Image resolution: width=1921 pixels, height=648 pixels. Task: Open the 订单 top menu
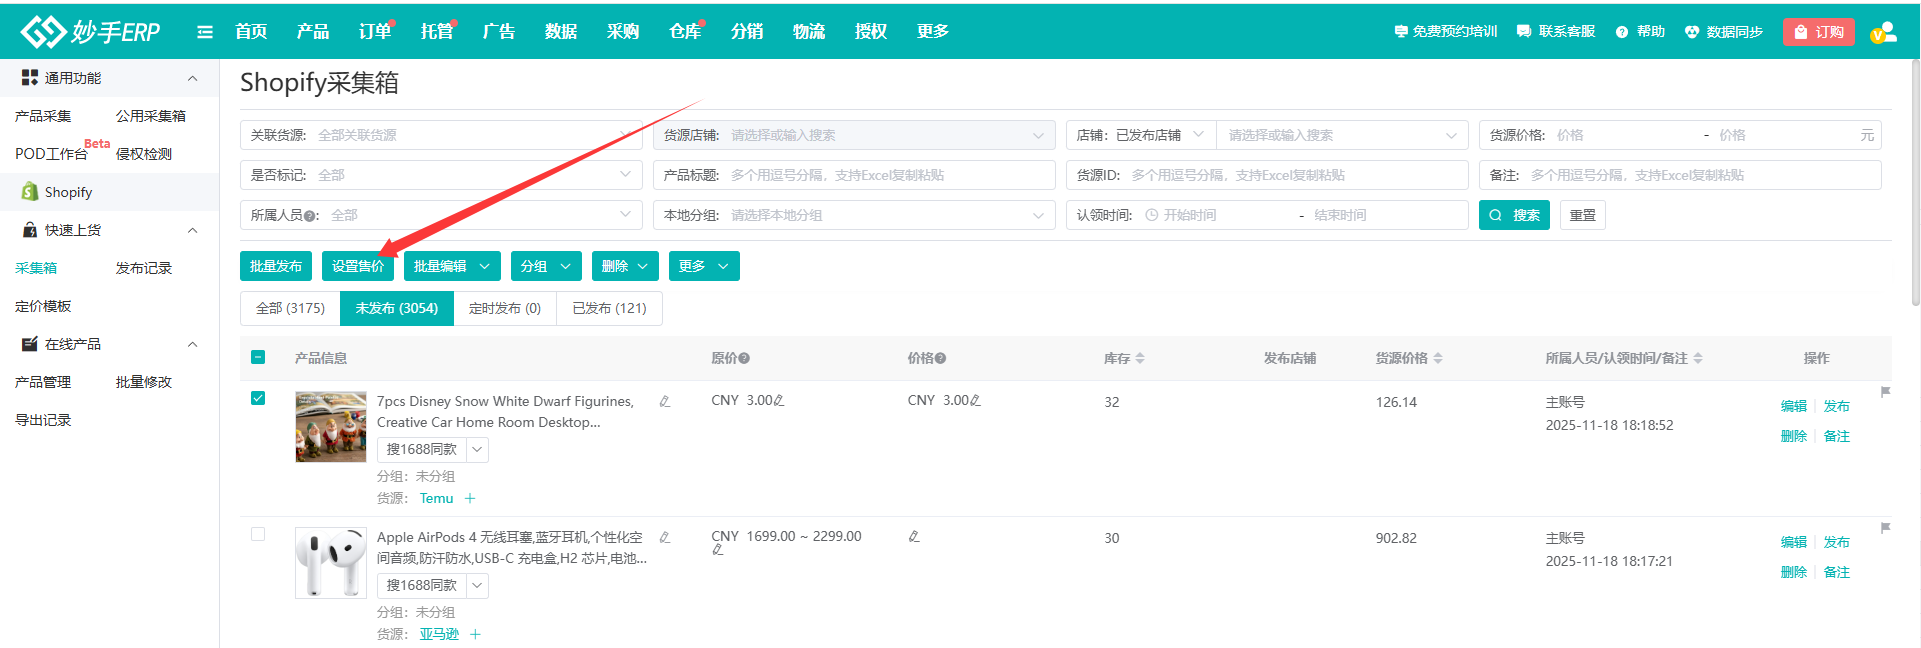pos(374,32)
